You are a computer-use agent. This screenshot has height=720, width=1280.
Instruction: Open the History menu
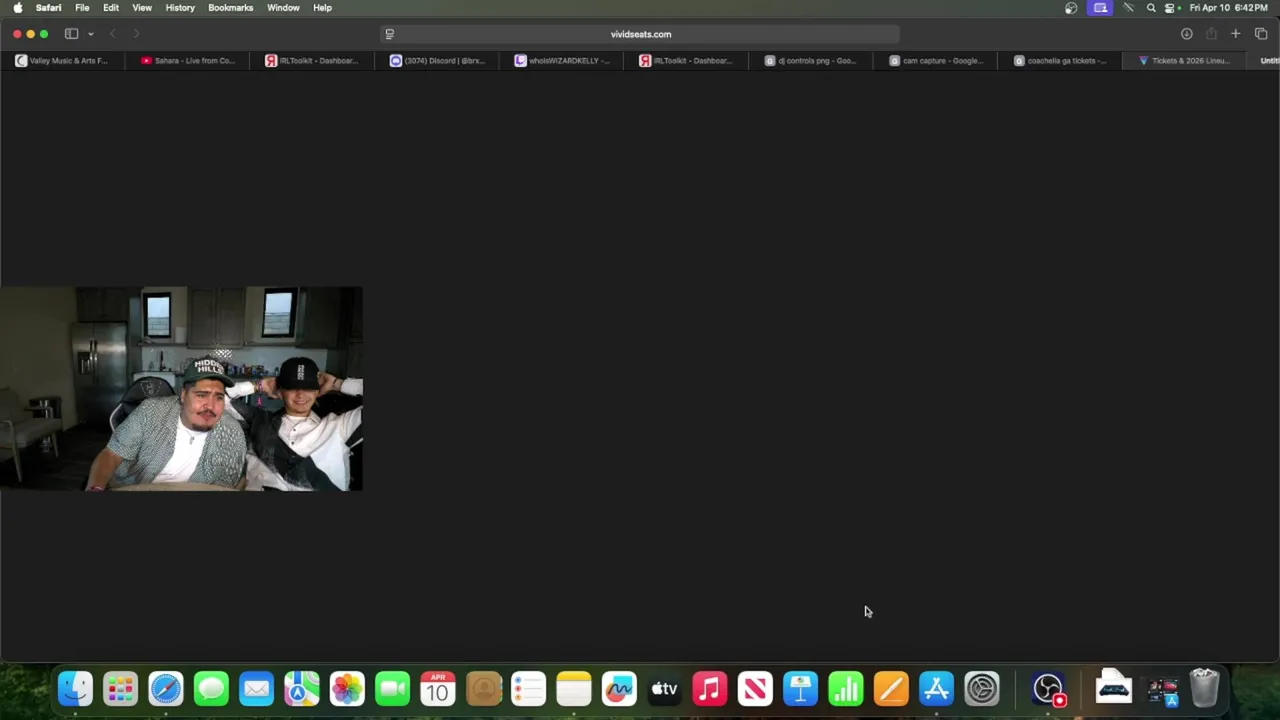[180, 8]
